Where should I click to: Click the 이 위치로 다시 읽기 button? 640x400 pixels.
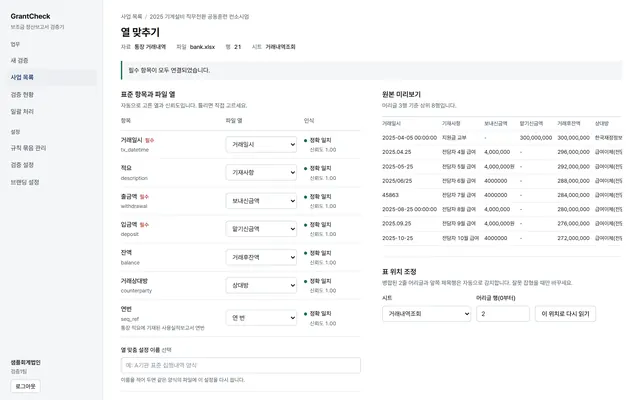[565, 314]
